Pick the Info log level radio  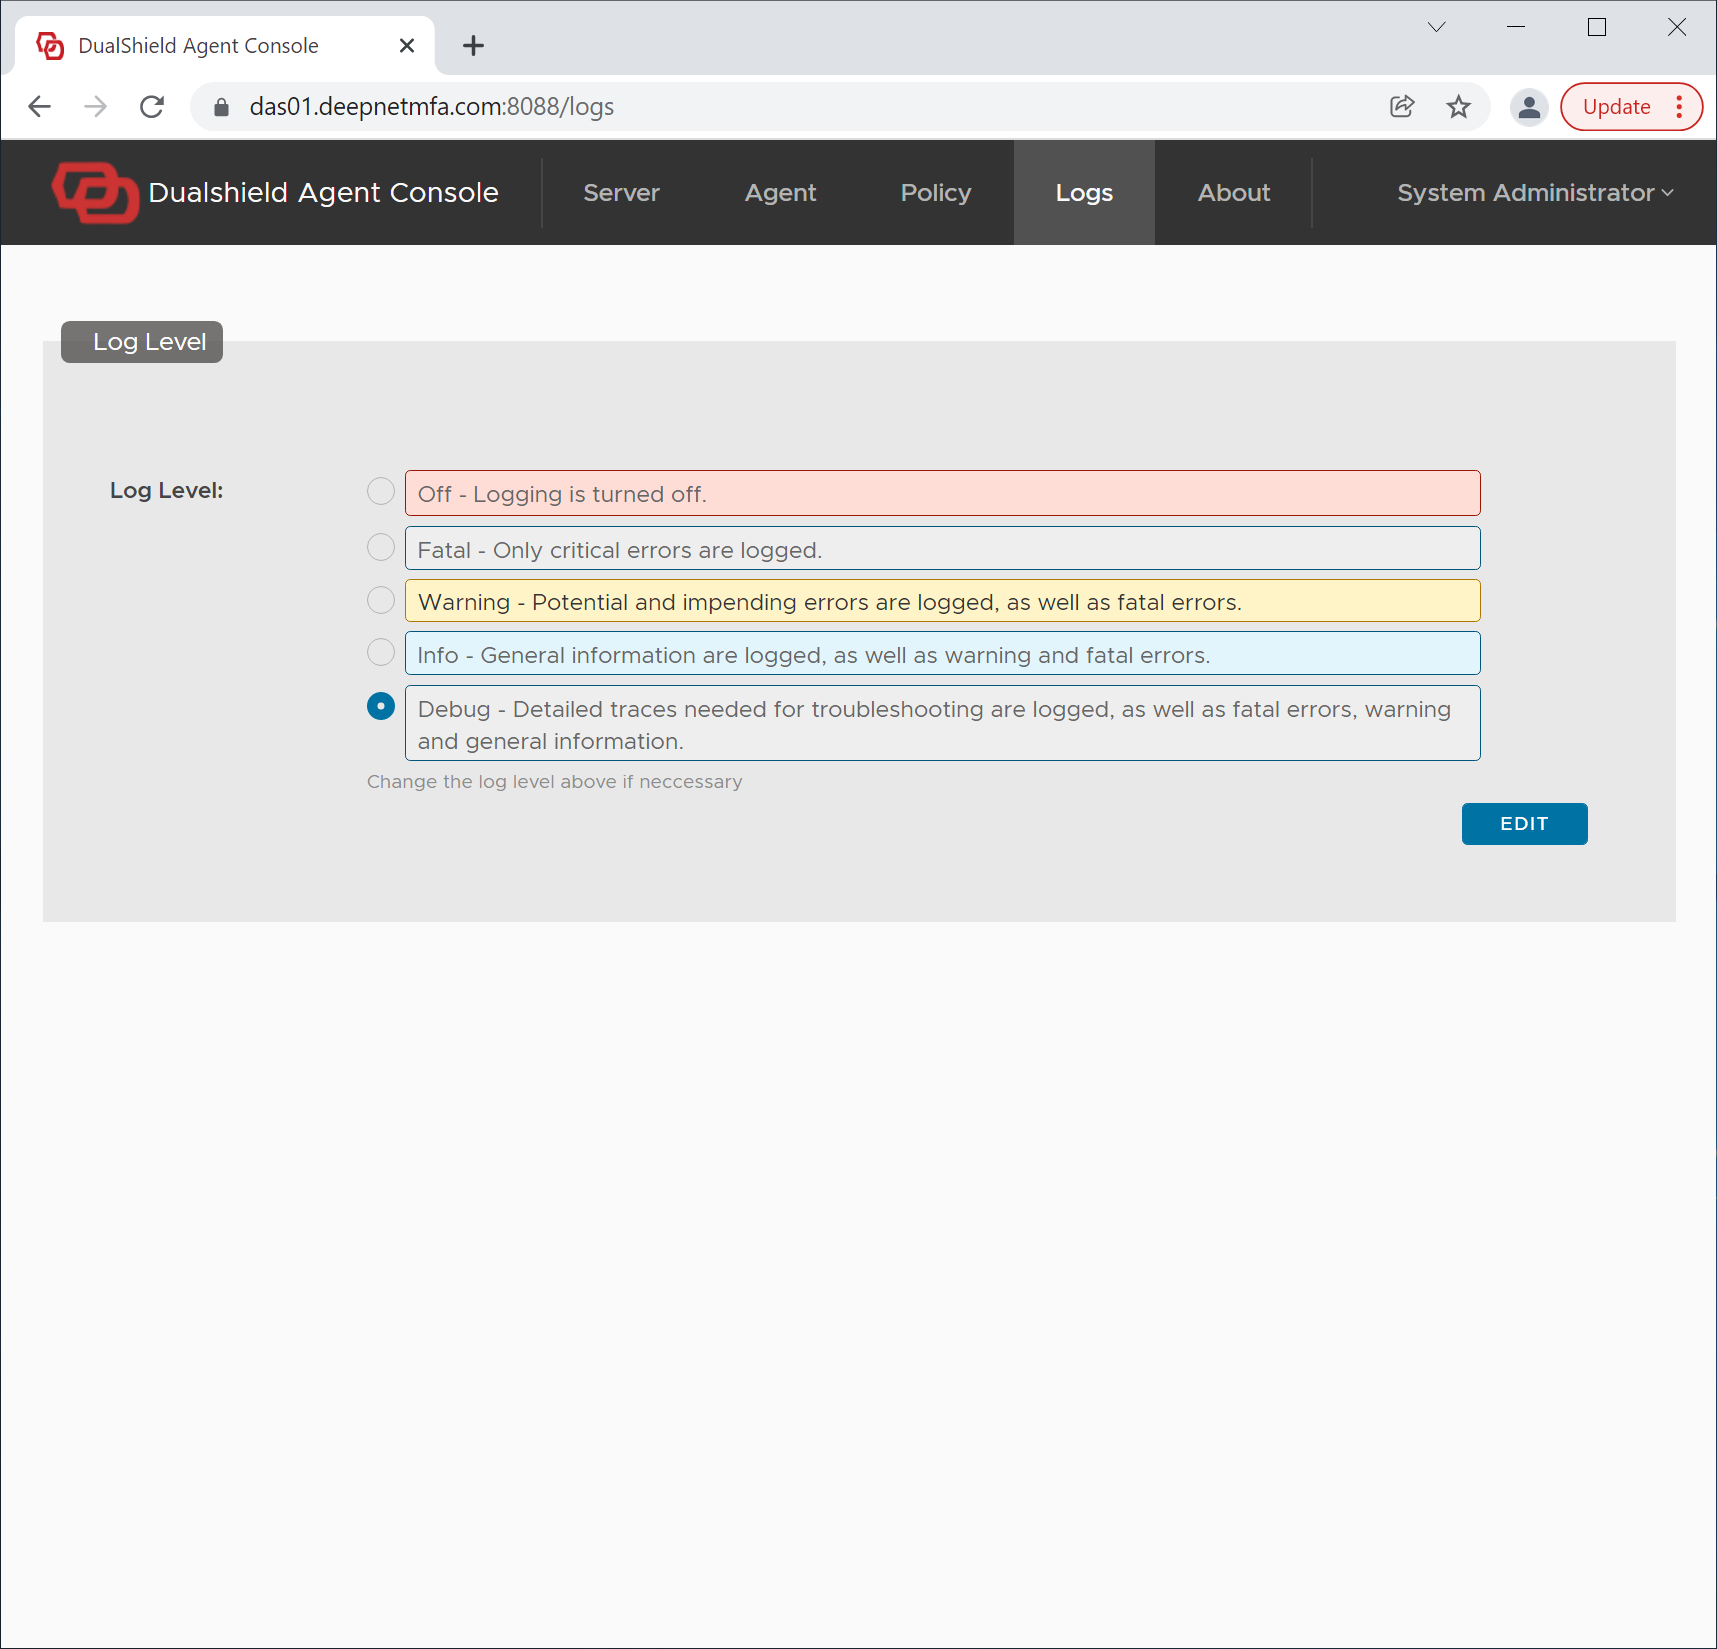pos(381,652)
